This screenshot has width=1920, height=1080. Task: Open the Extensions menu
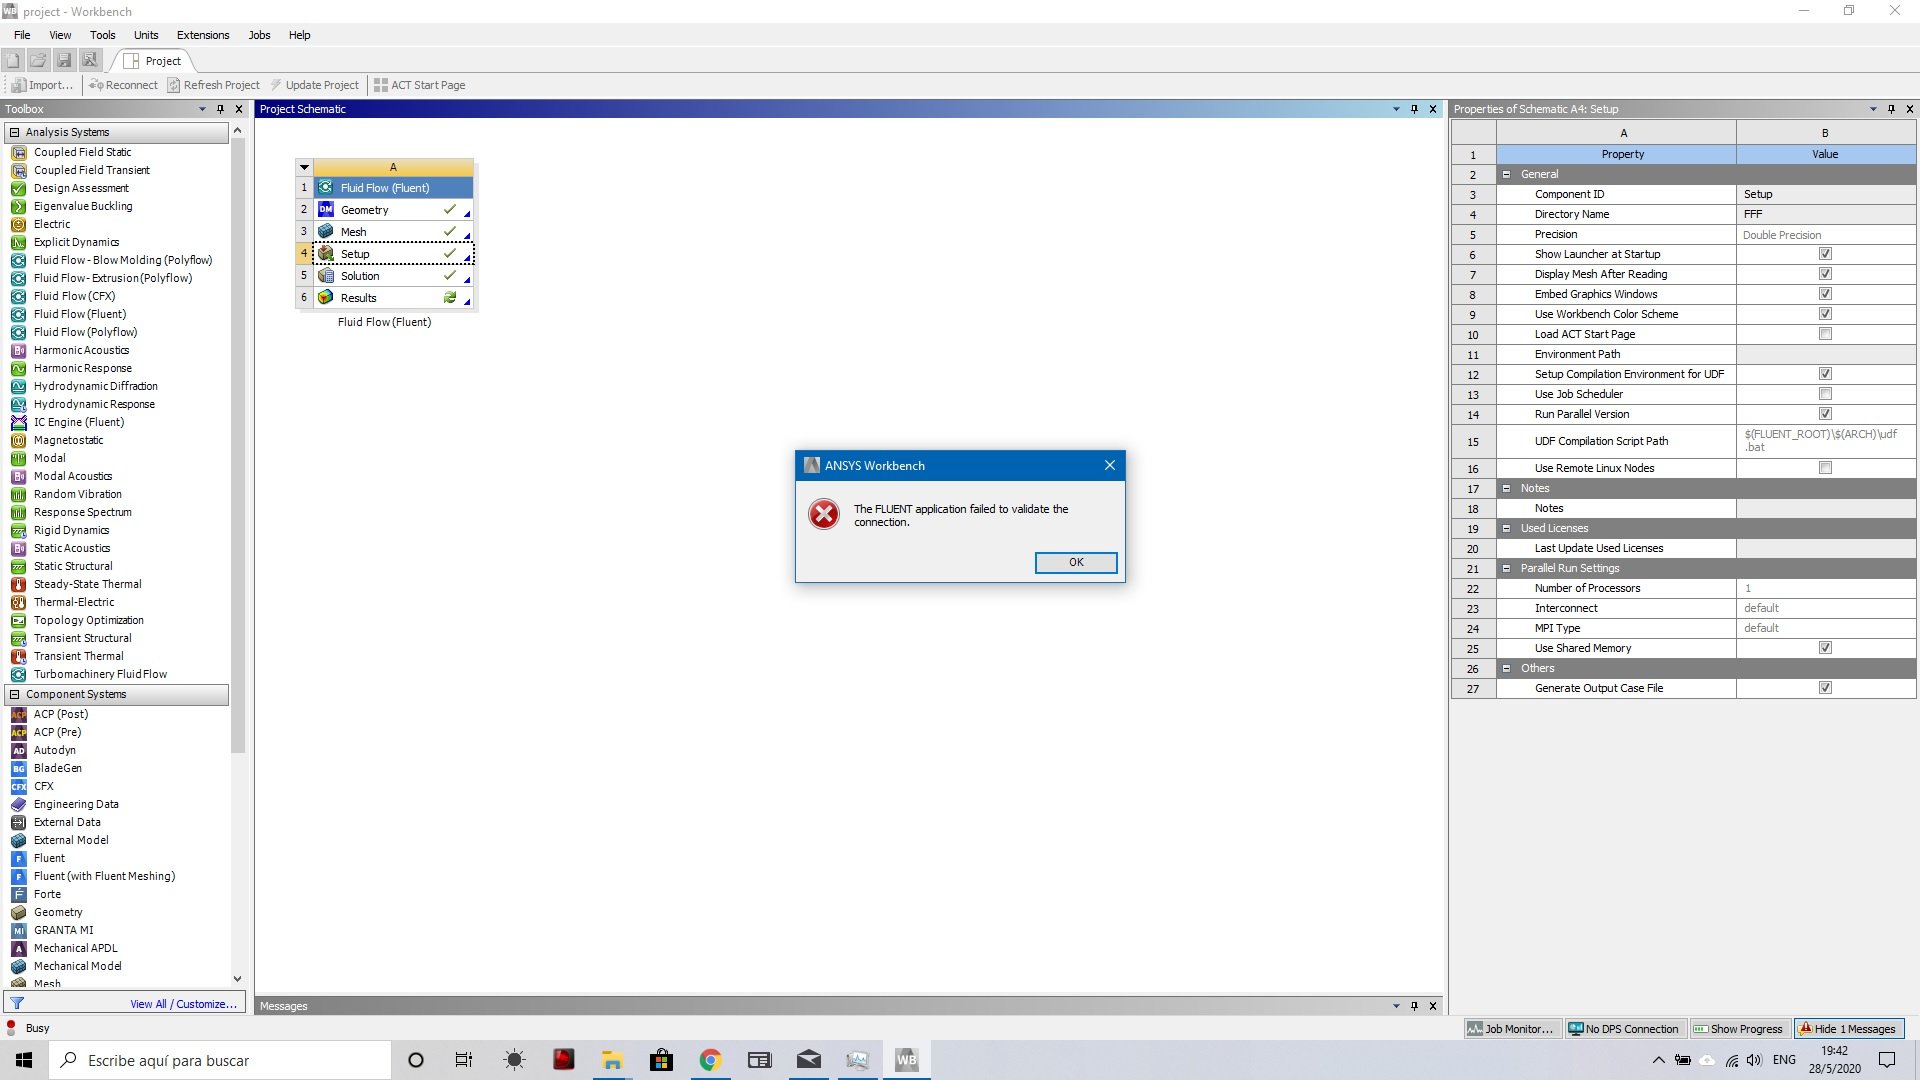coord(203,35)
